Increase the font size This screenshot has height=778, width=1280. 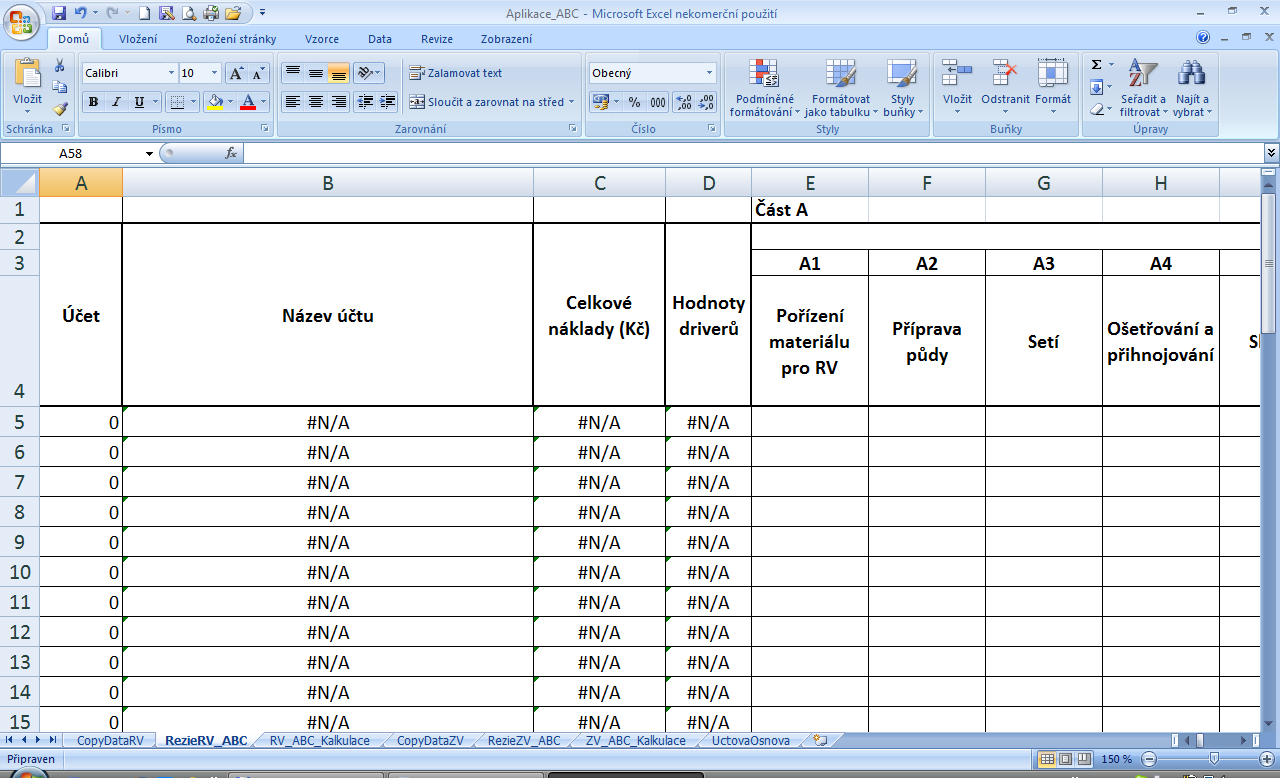point(236,73)
